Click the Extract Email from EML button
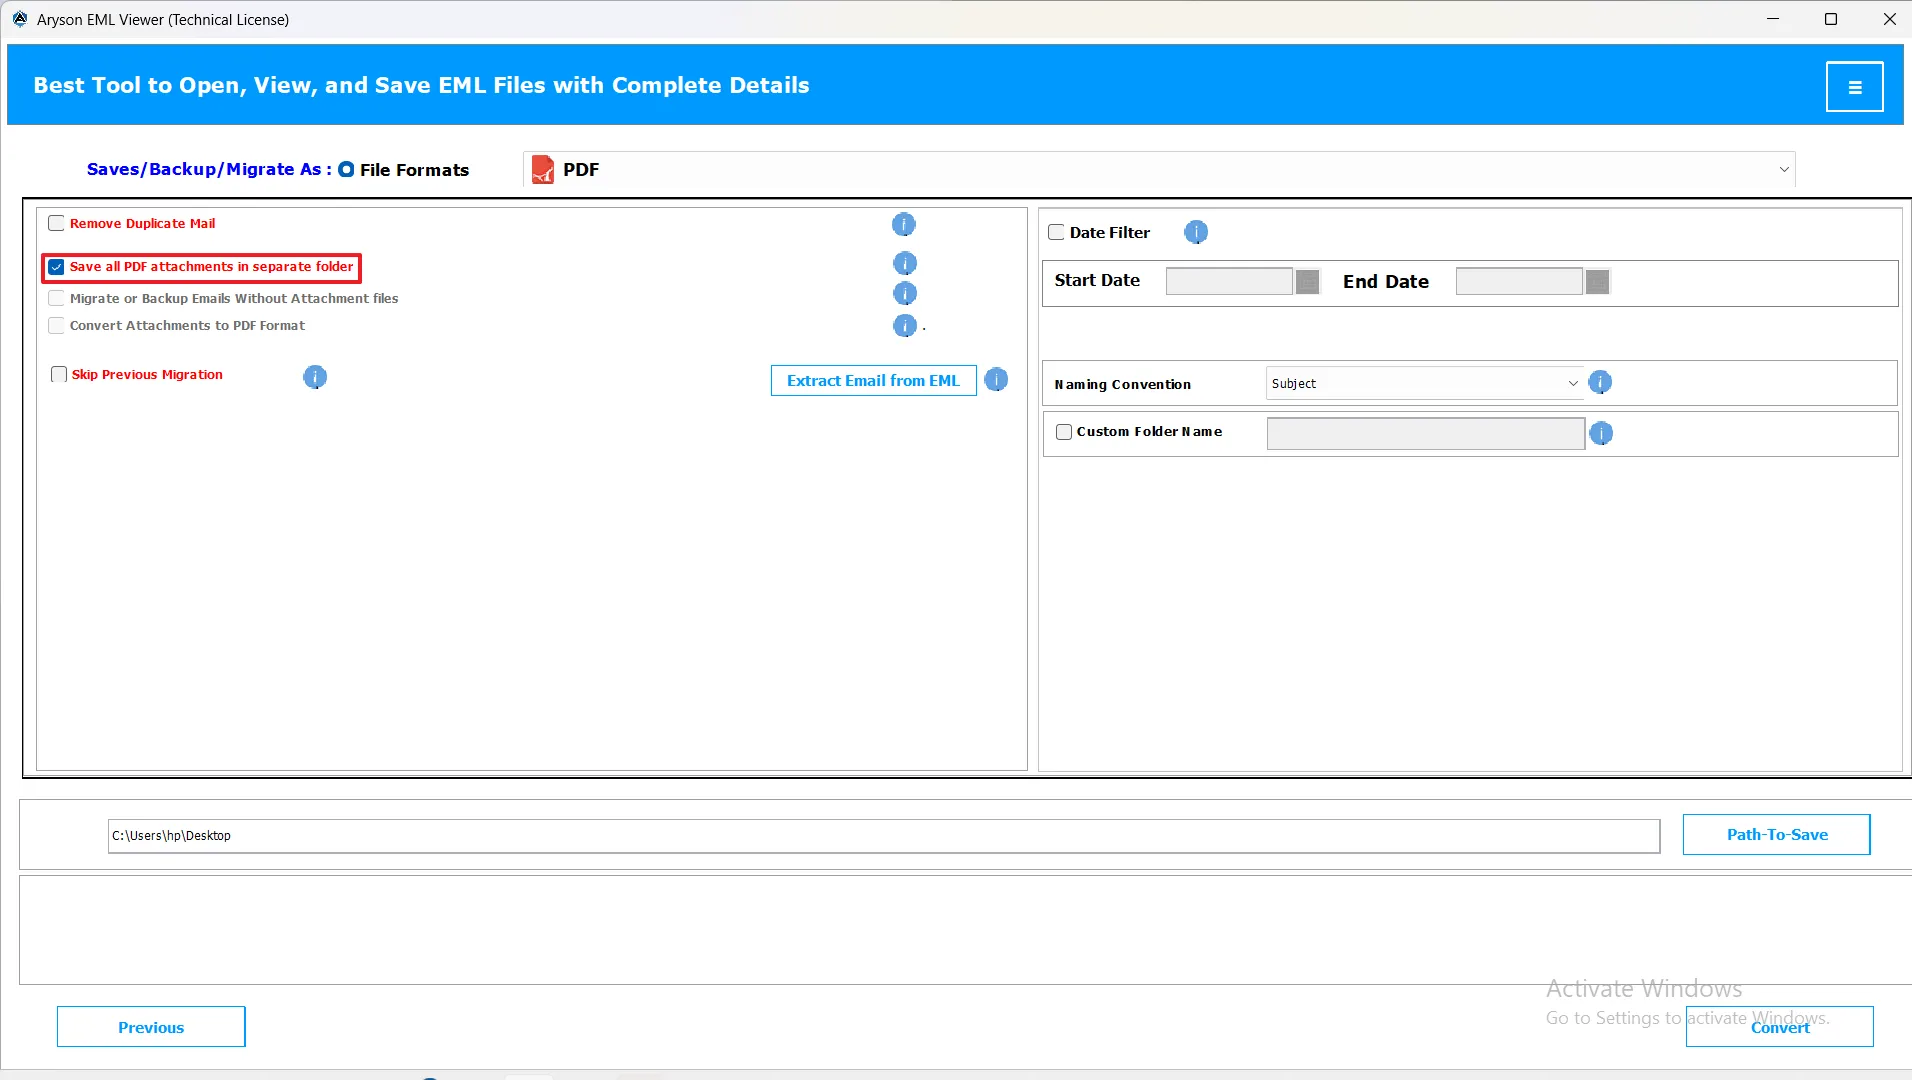This screenshot has height=1080, width=1912. coord(873,381)
